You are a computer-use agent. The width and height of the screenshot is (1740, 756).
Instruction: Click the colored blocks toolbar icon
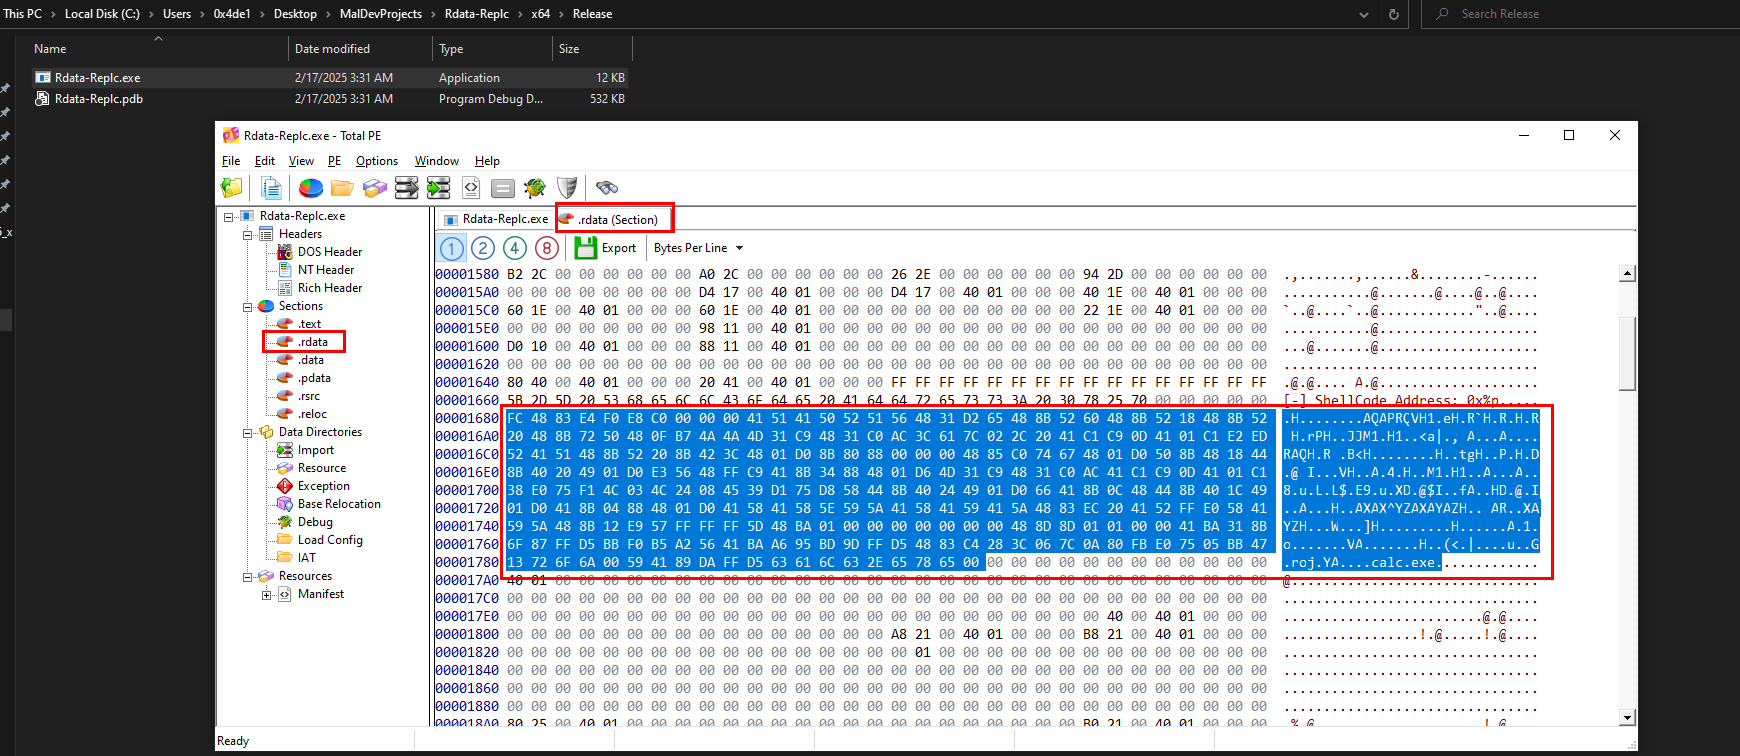(375, 187)
